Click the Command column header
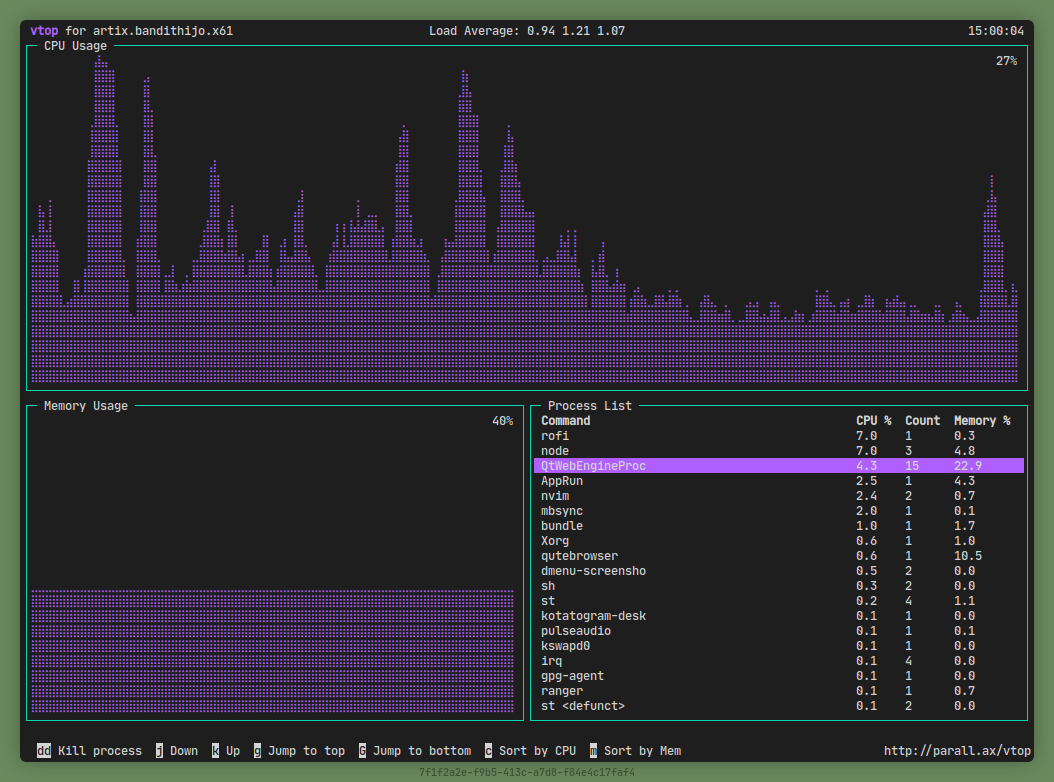The width and height of the screenshot is (1054, 782). (565, 420)
